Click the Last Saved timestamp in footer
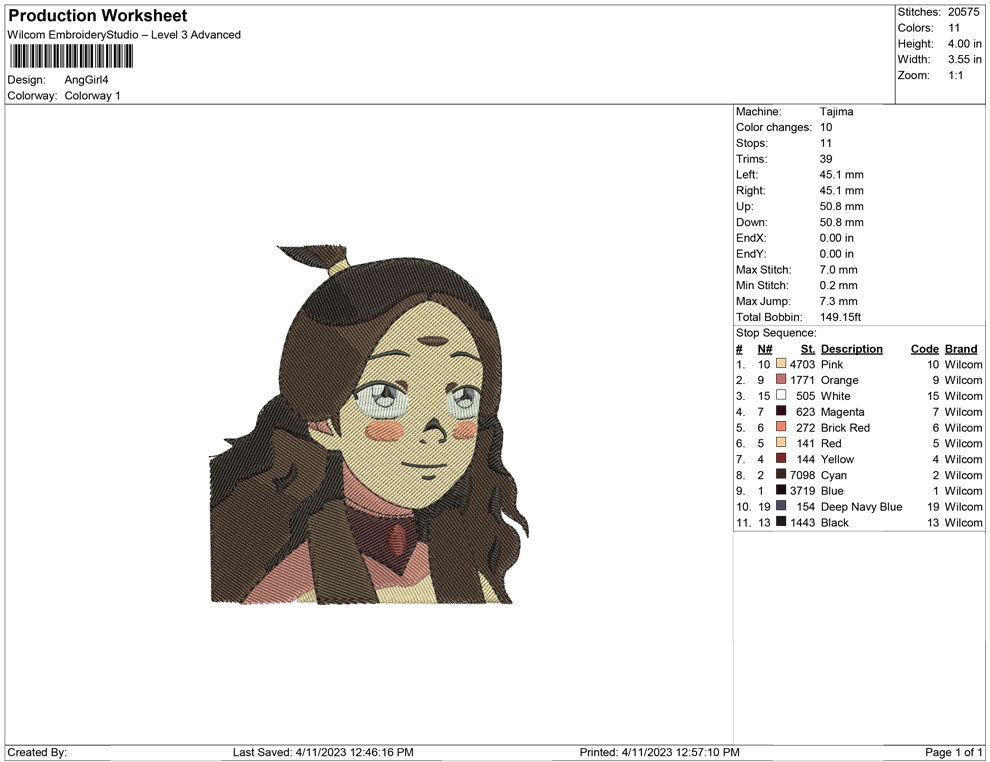Image resolution: width=990 pixels, height=762 pixels. click(323, 752)
